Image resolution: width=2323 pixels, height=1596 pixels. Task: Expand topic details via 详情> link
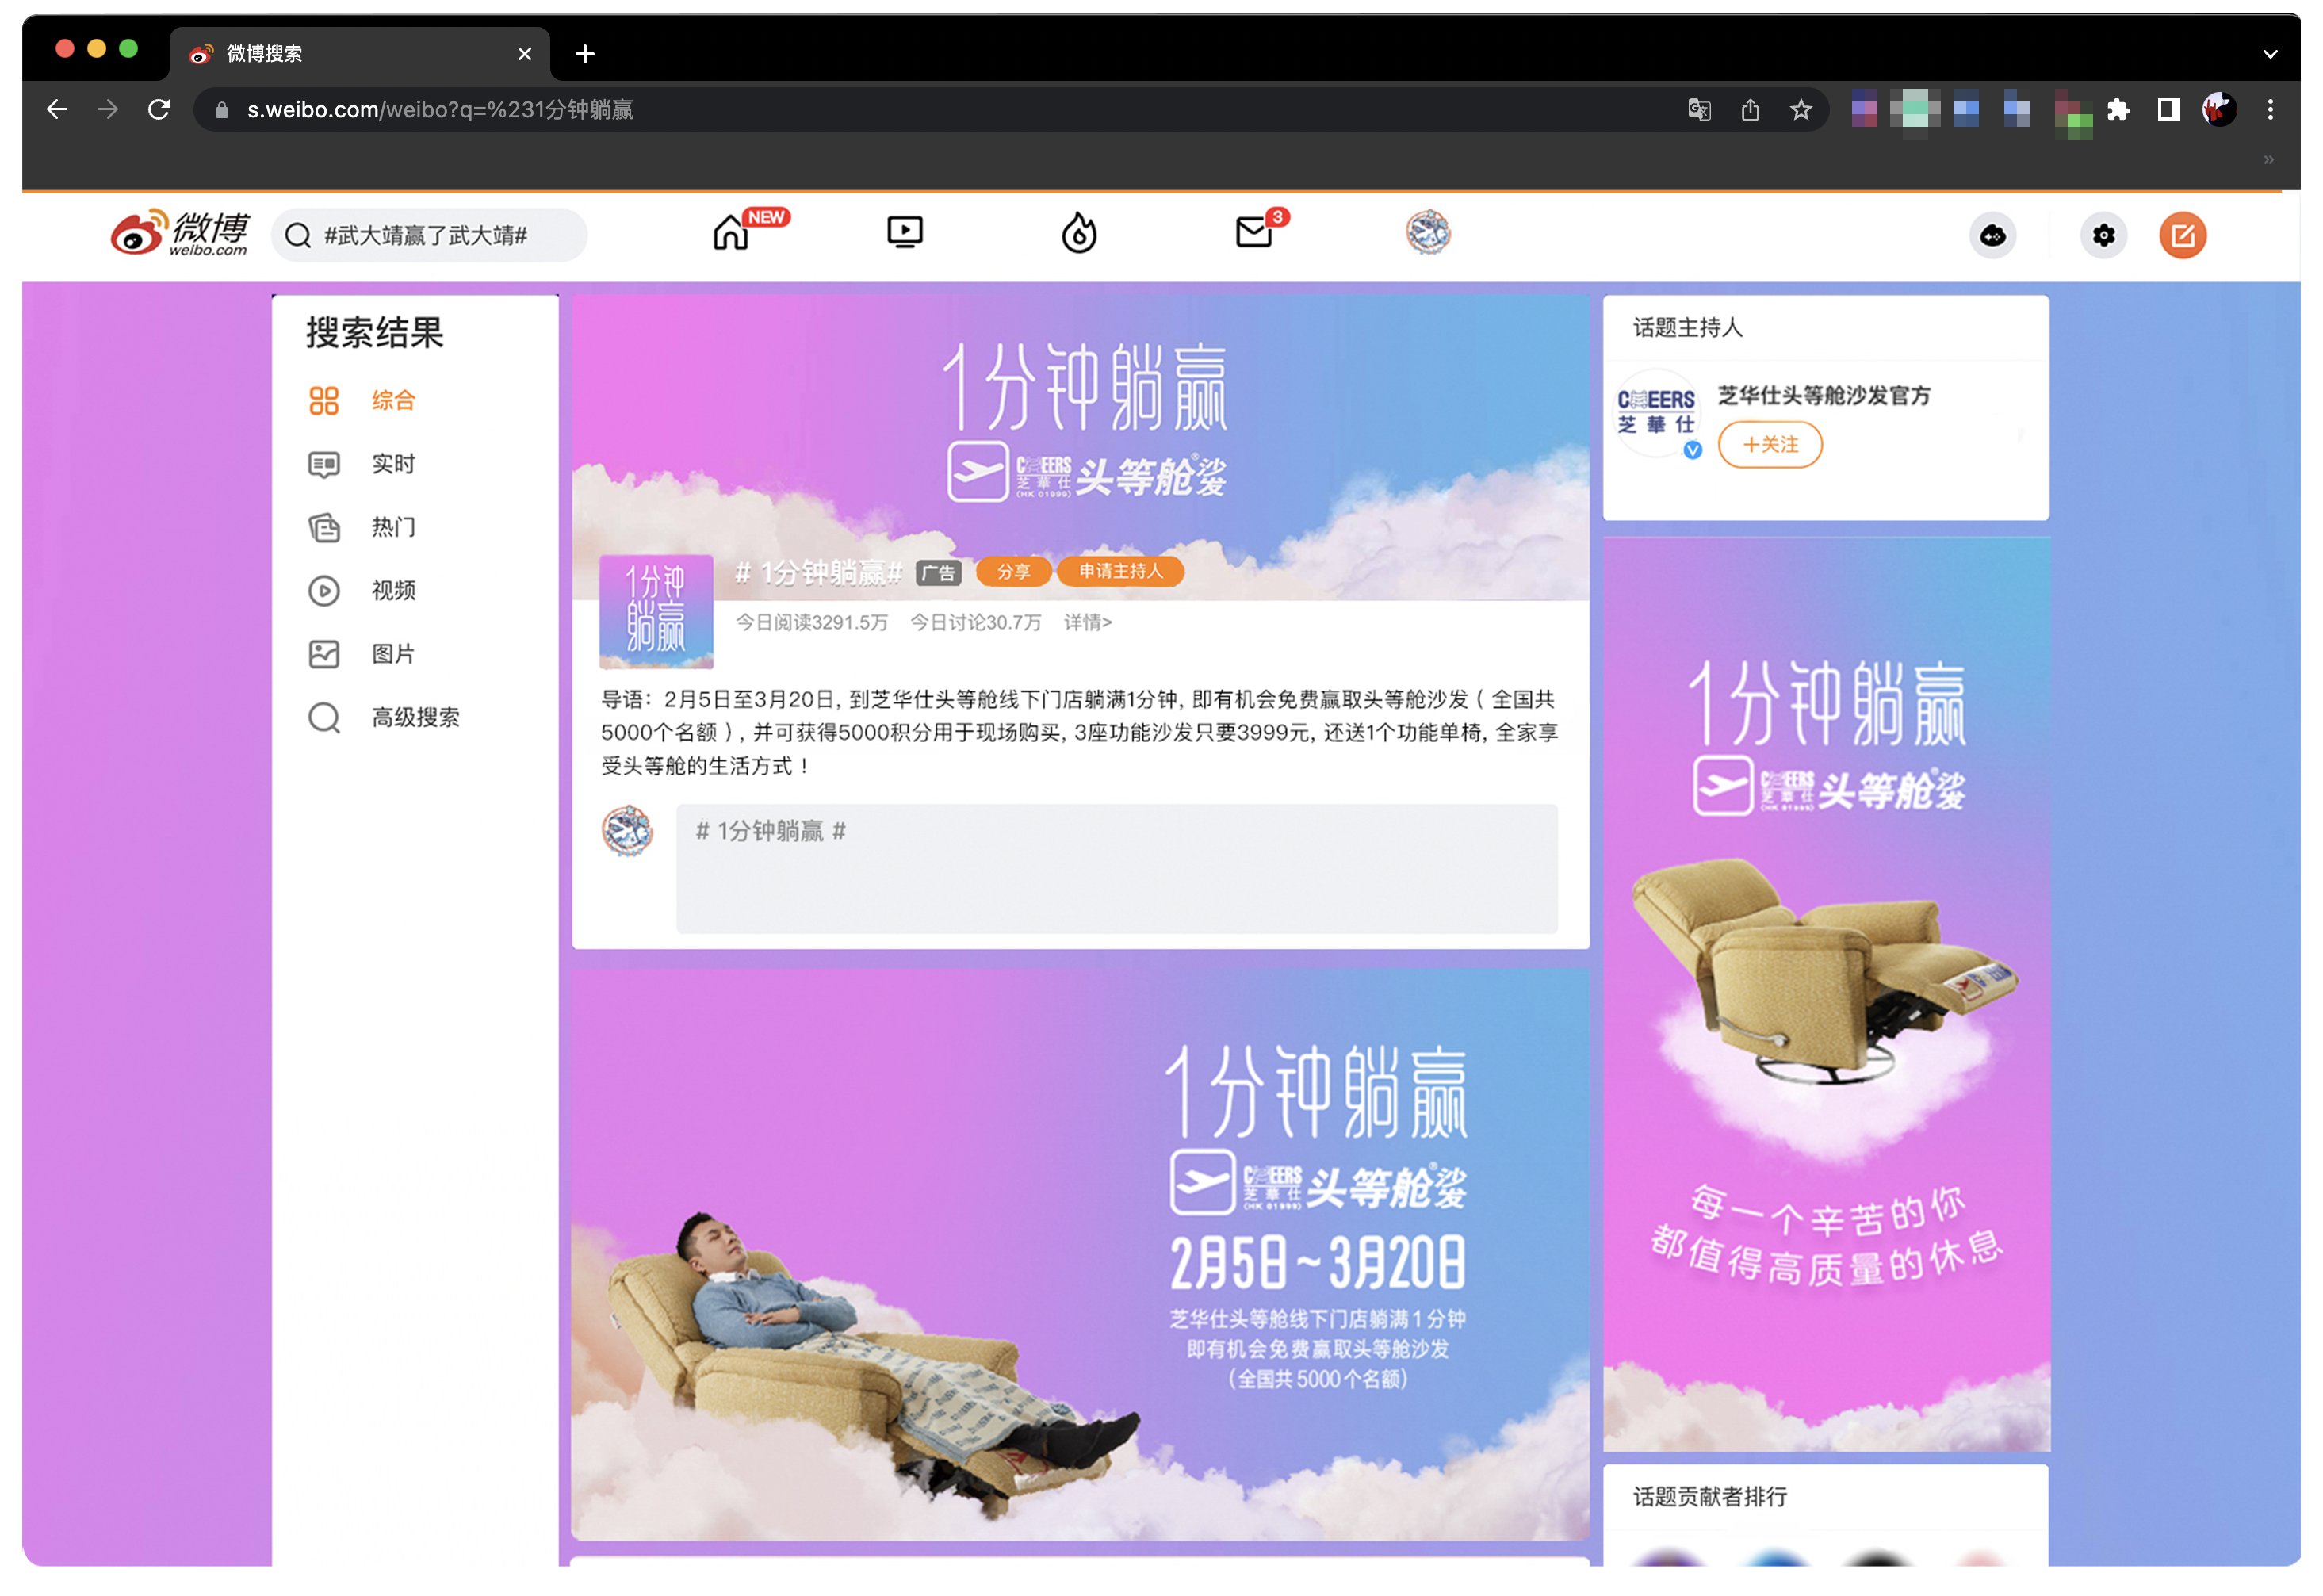tap(1087, 623)
